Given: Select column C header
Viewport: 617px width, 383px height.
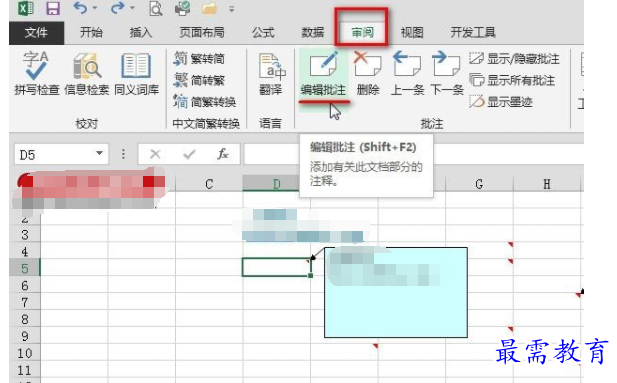Looking at the screenshot, I should [x=209, y=184].
